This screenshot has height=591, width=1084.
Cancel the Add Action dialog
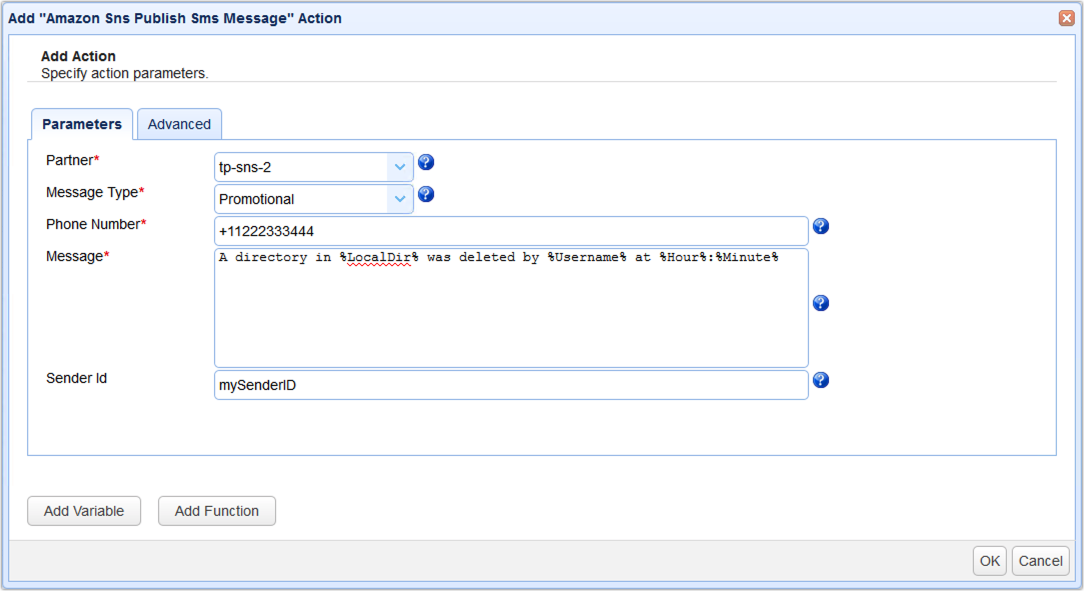pos(1040,561)
